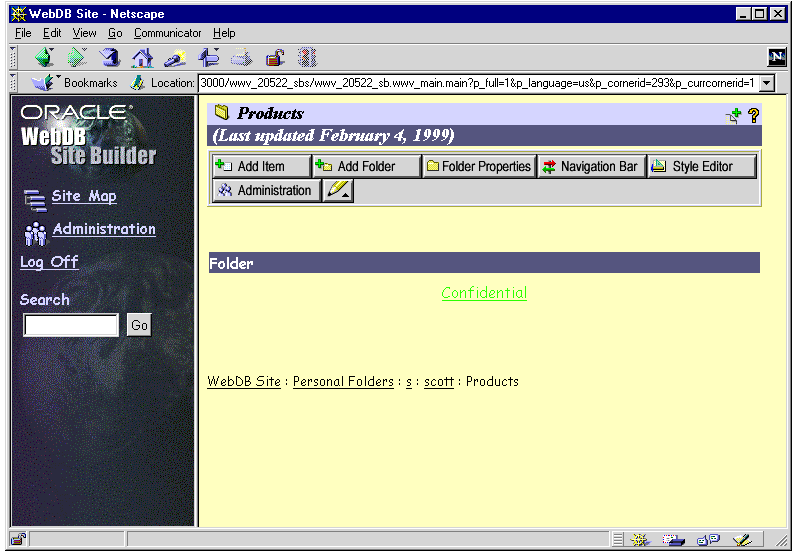Open Mailbox icon in the status bar
The image size is (795, 555).
pos(675,540)
